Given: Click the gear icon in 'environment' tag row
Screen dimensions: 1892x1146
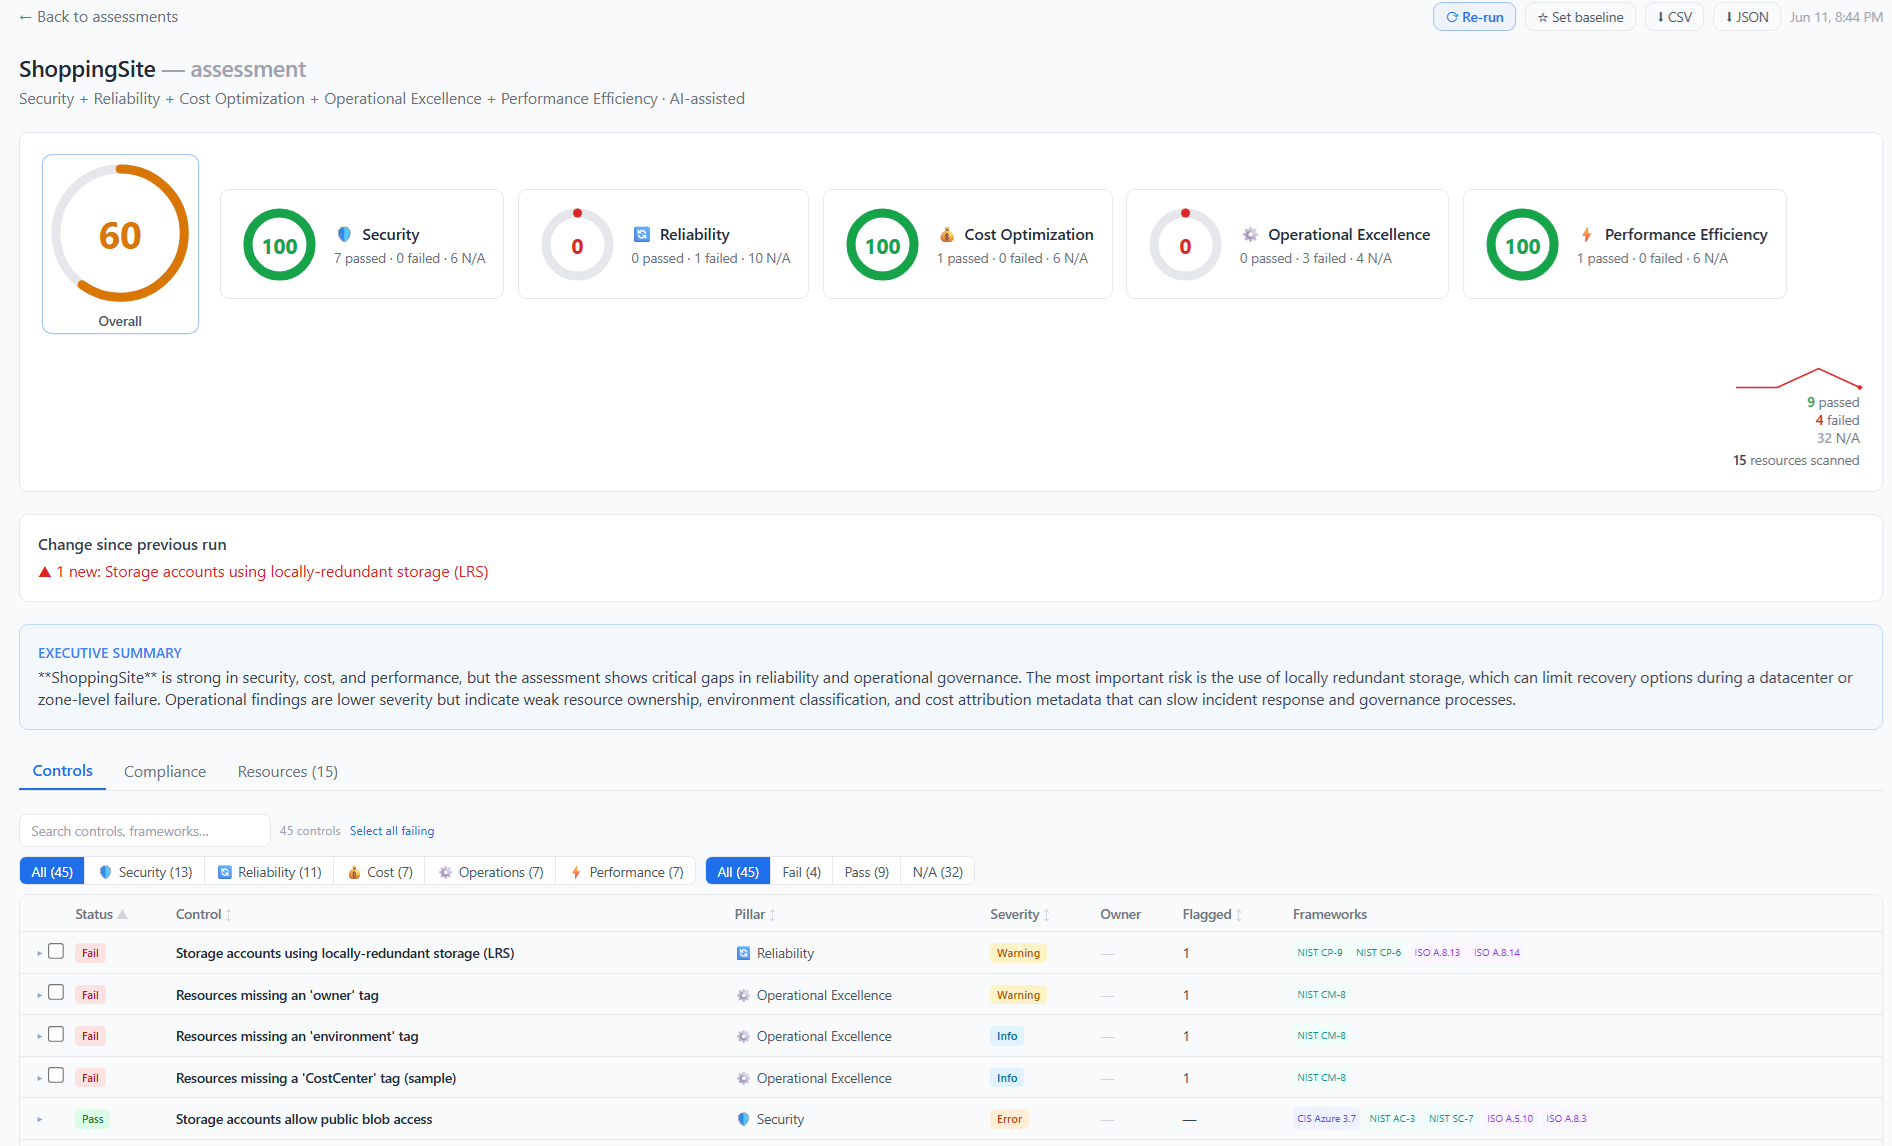Looking at the screenshot, I should point(743,1036).
